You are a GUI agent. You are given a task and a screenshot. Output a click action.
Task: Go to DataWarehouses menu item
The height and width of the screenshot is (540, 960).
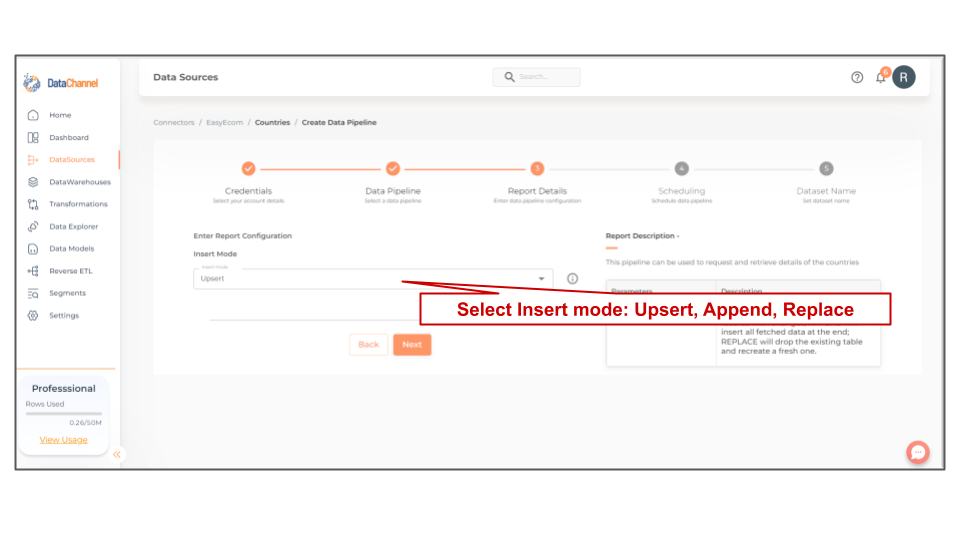[80, 182]
